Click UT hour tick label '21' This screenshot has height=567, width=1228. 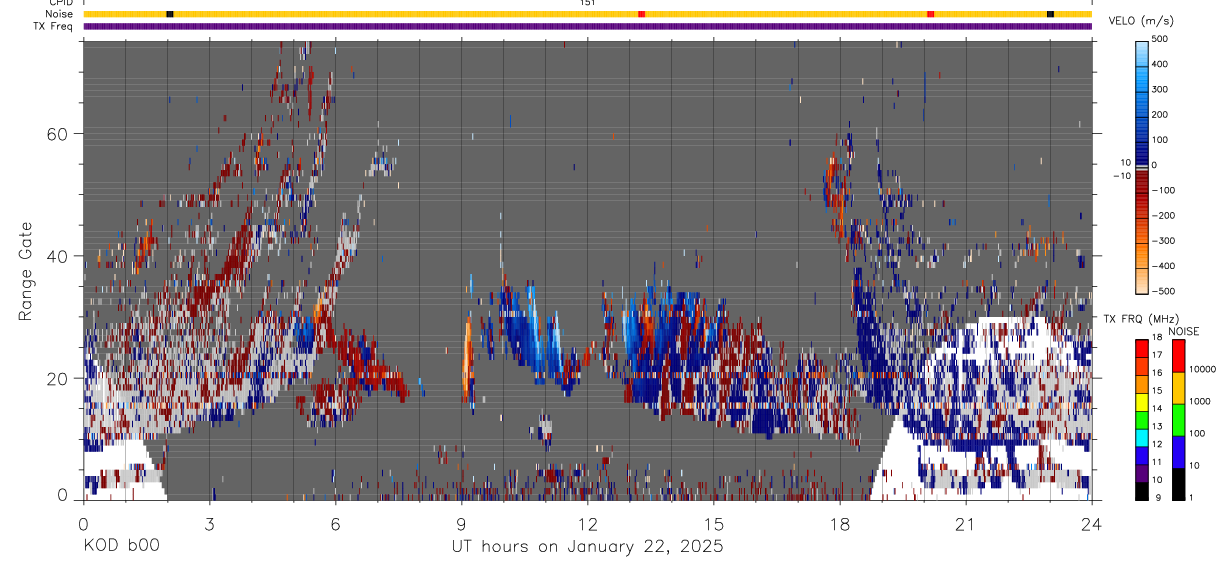pos(966,524)
